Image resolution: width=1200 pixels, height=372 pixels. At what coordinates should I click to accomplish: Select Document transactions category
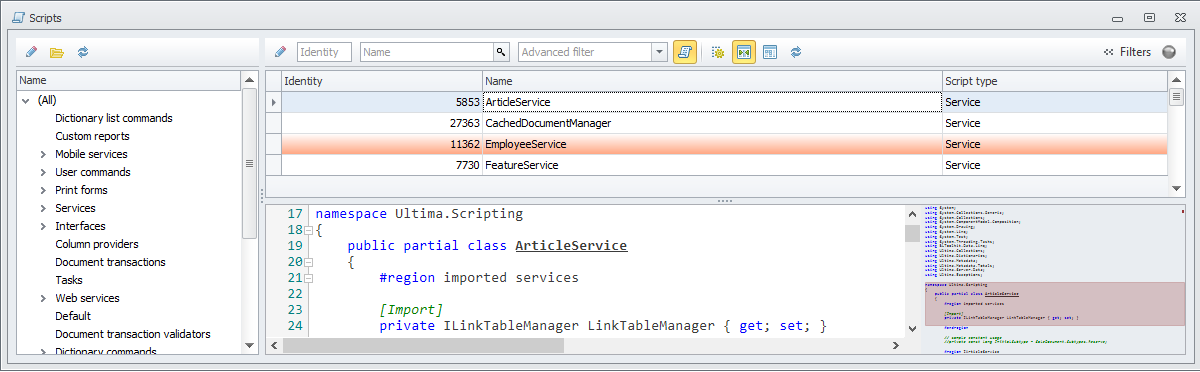point(110,262)
